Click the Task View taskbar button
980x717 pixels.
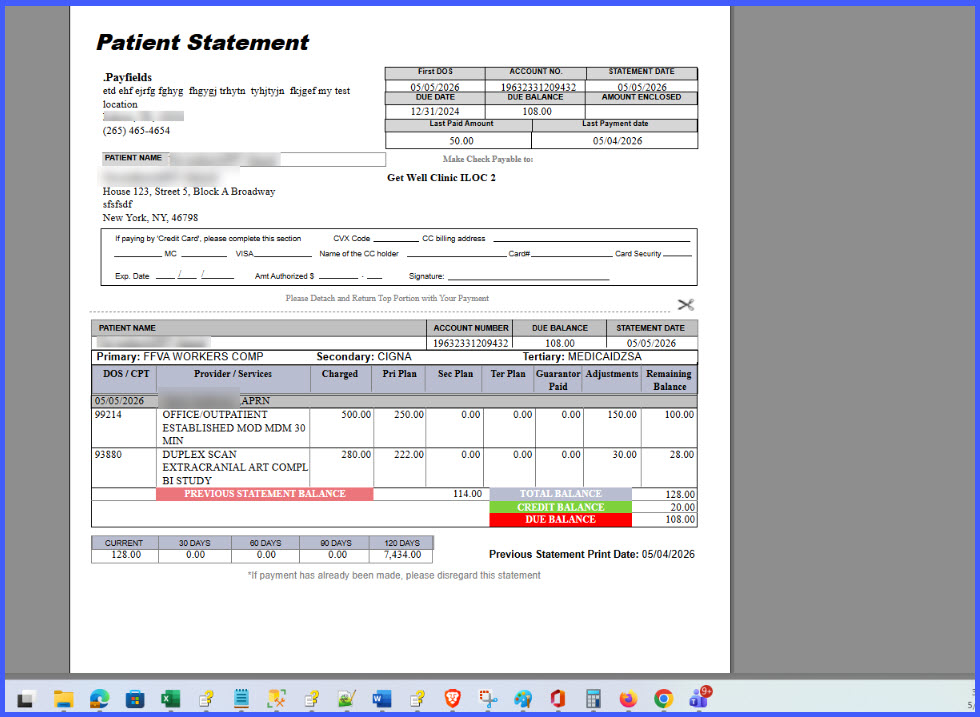point(25,698)
